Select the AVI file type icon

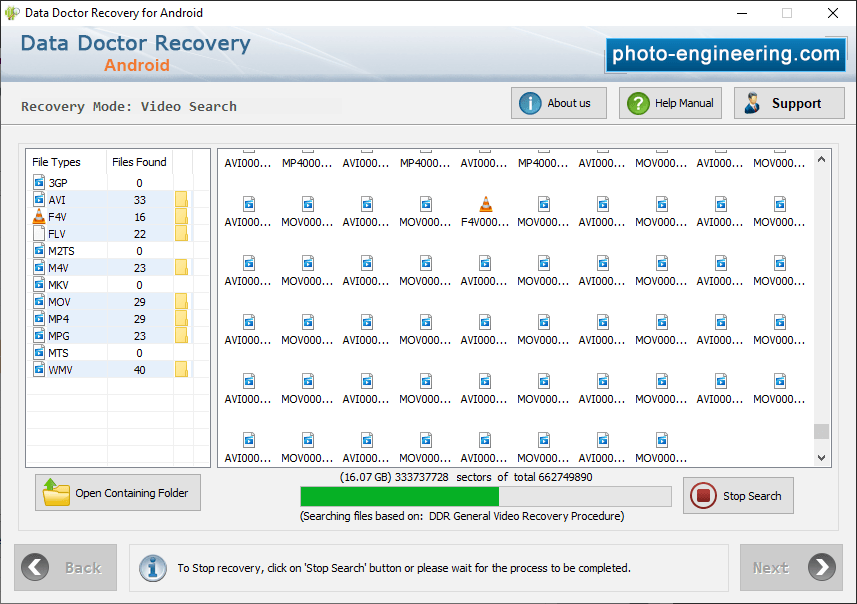click(39, 199)
